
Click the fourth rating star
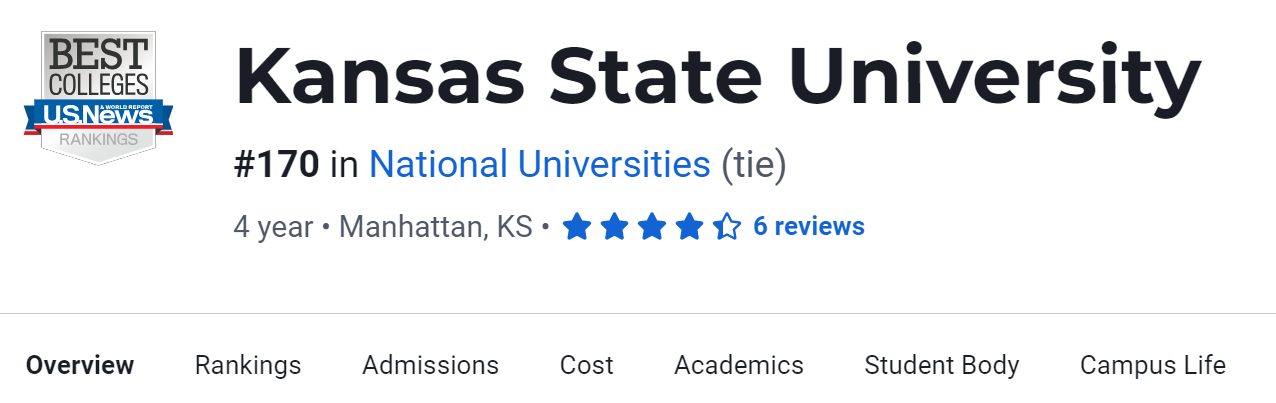[689, 228]
